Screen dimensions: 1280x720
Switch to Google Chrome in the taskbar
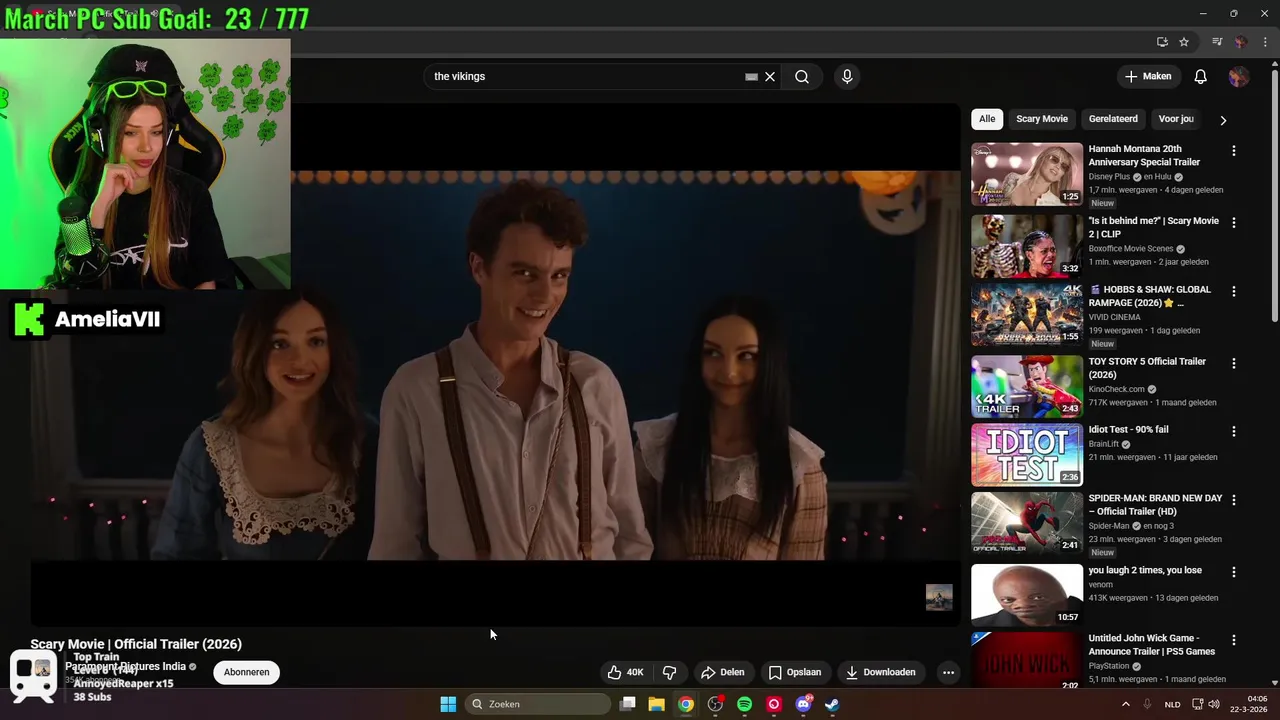point(685,704)
